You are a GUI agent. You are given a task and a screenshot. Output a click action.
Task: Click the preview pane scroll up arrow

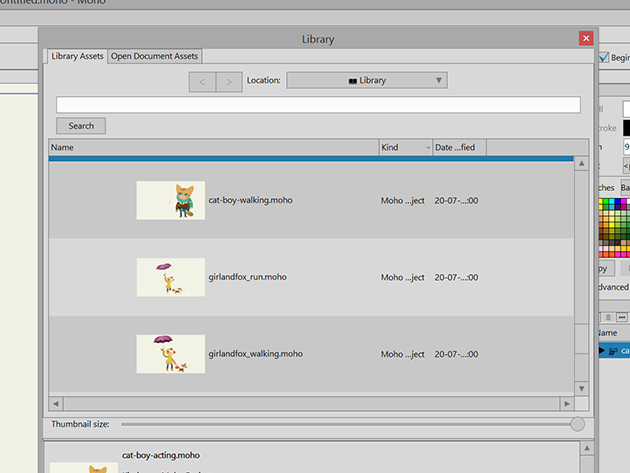pyautogui.click(x=587, y=448)
